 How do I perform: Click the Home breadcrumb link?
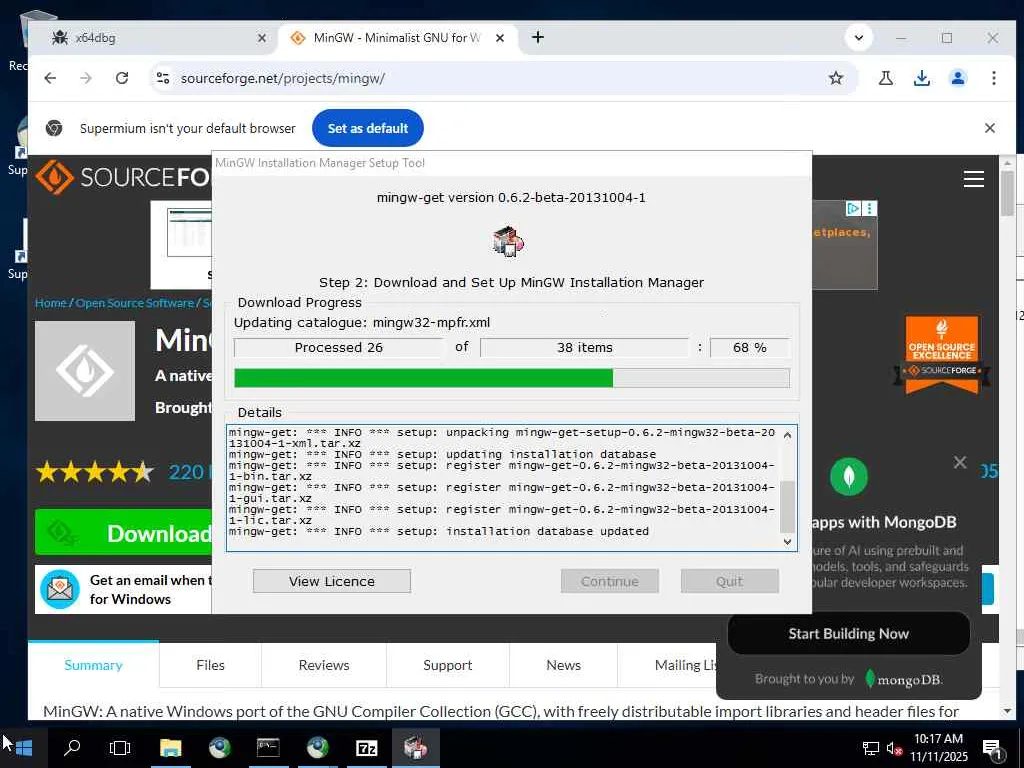pos(50,303)
